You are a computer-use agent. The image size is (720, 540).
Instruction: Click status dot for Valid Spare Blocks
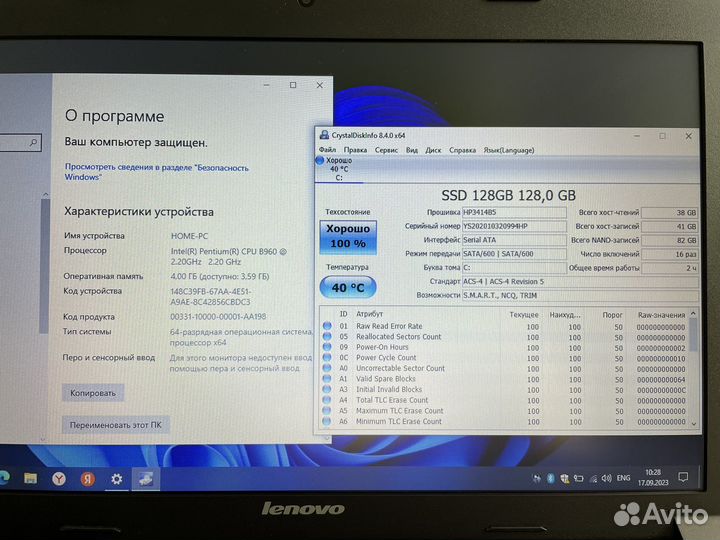(x=327, y=378)
